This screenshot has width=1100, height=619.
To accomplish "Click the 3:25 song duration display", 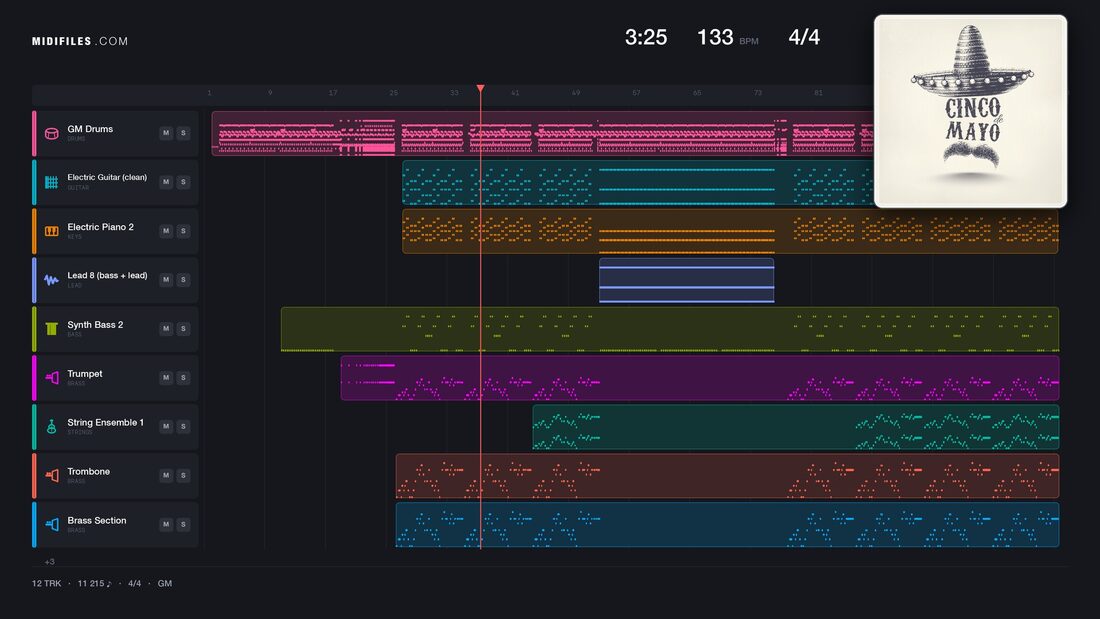I will pyautogui.click(x=646, y=37).
